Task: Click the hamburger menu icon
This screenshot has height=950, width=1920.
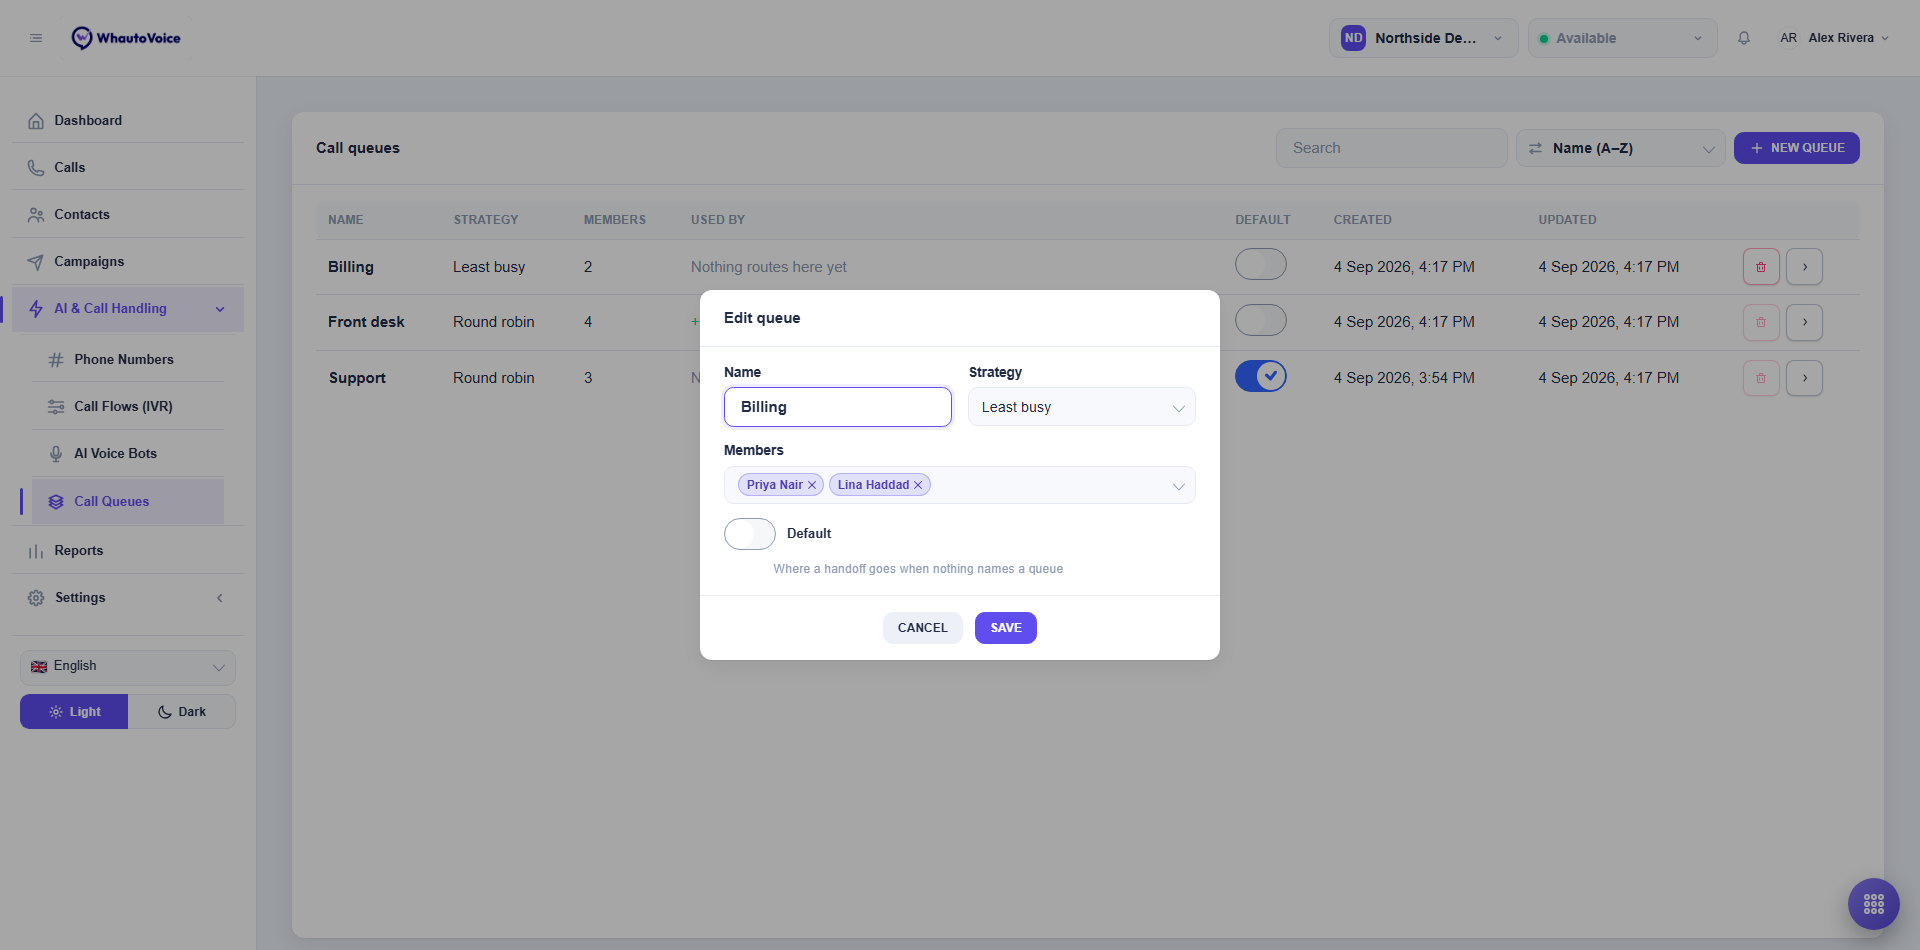Action: tap(36, 38)
